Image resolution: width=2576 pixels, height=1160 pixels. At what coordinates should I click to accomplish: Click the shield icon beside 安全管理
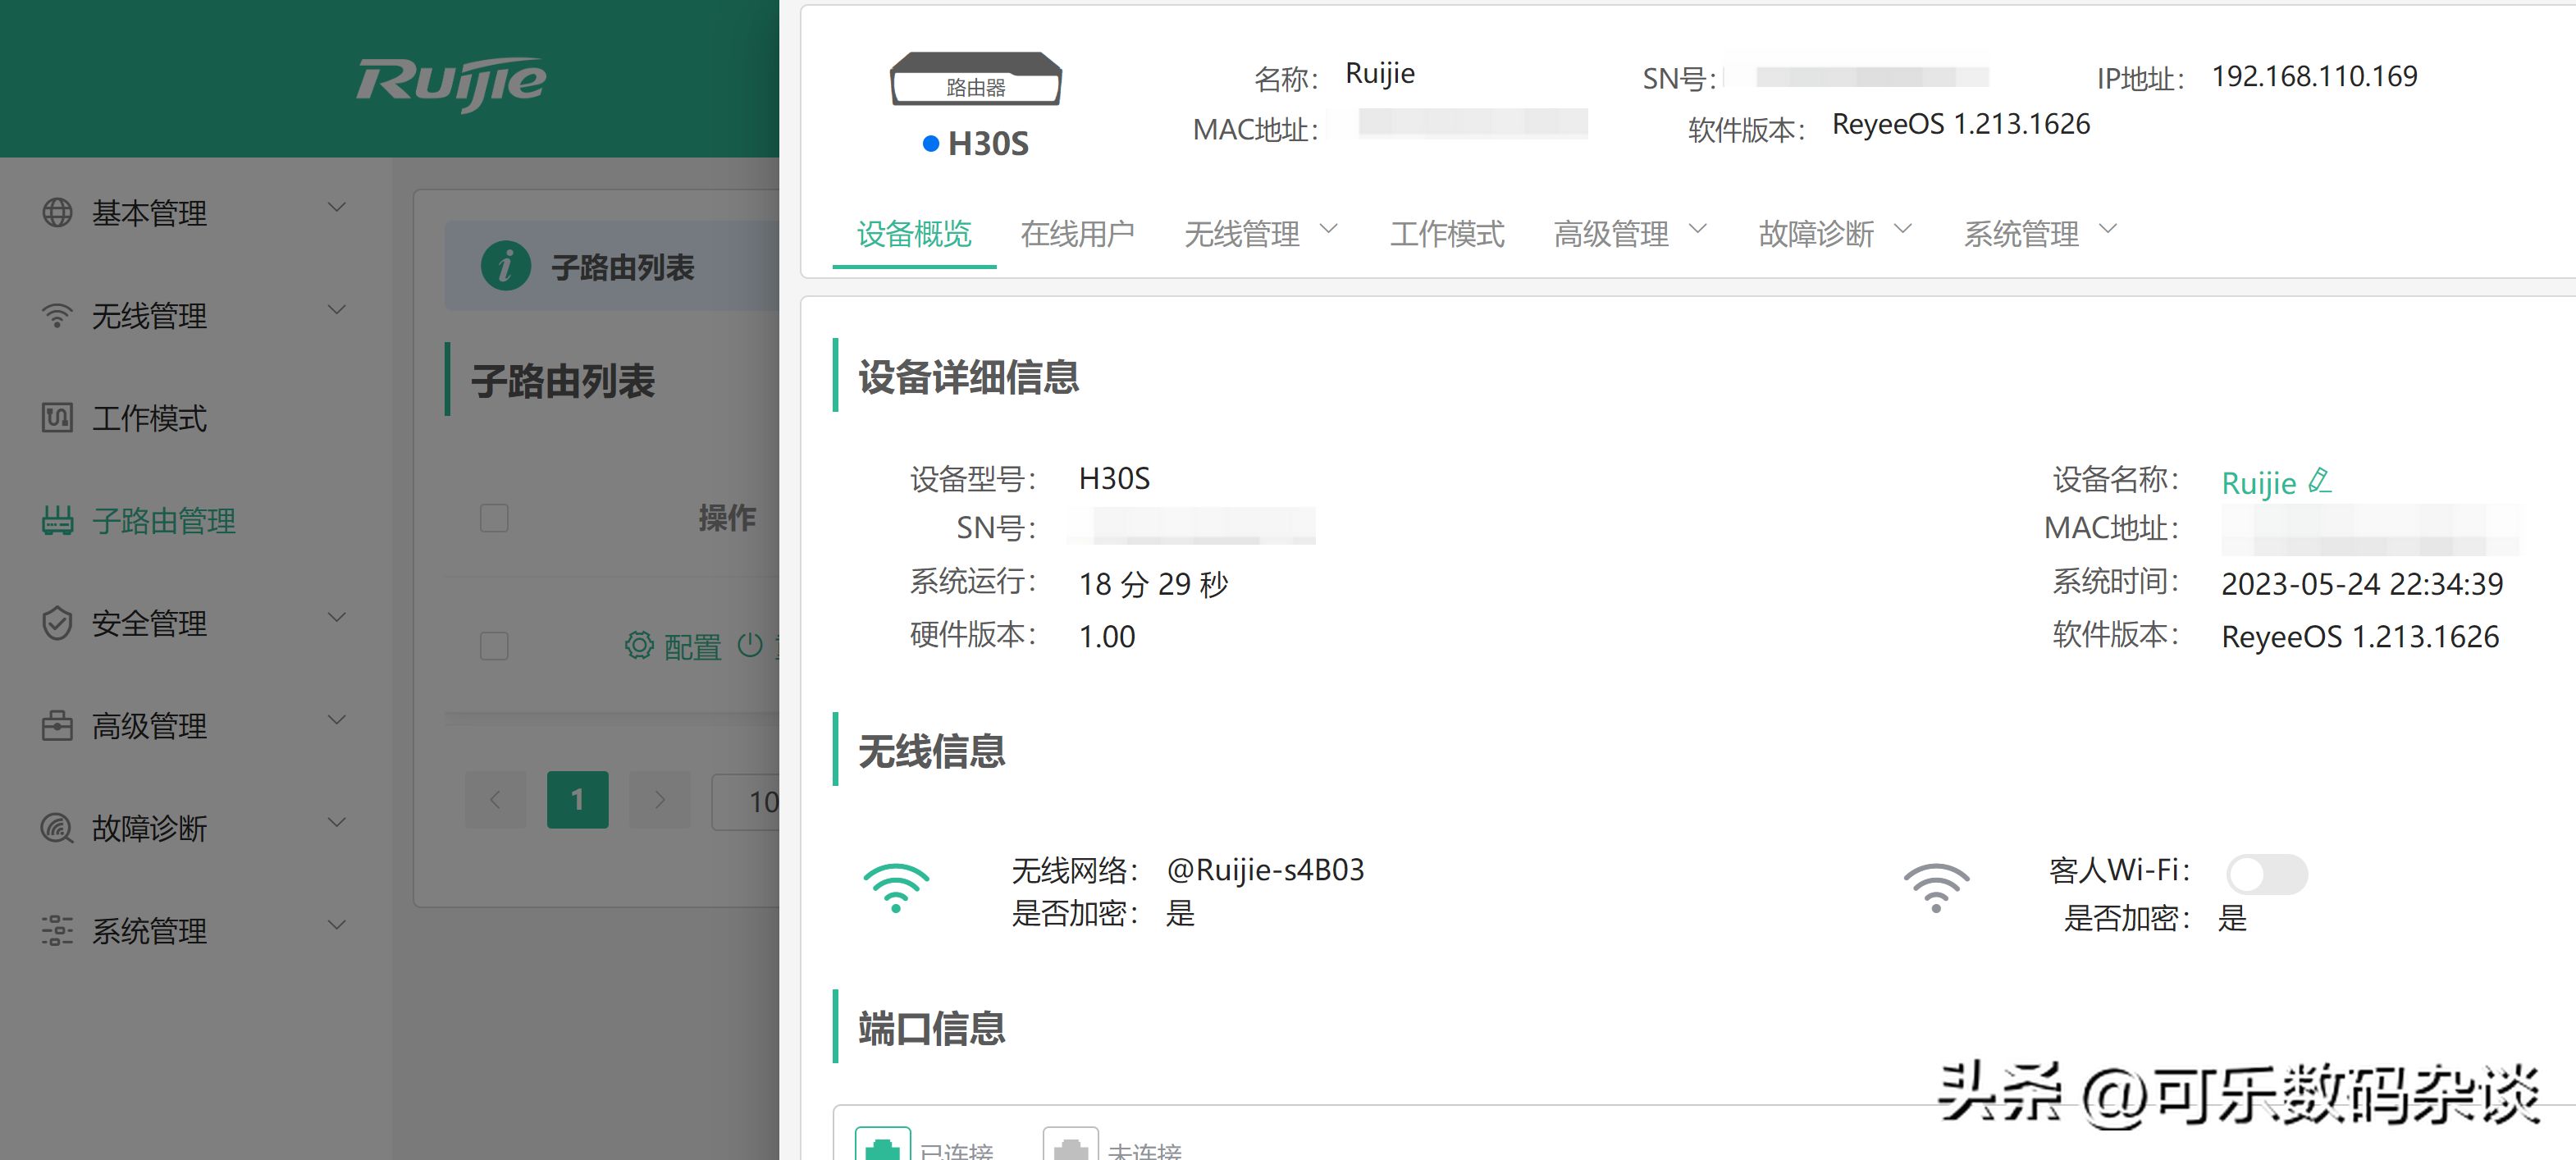57,622
